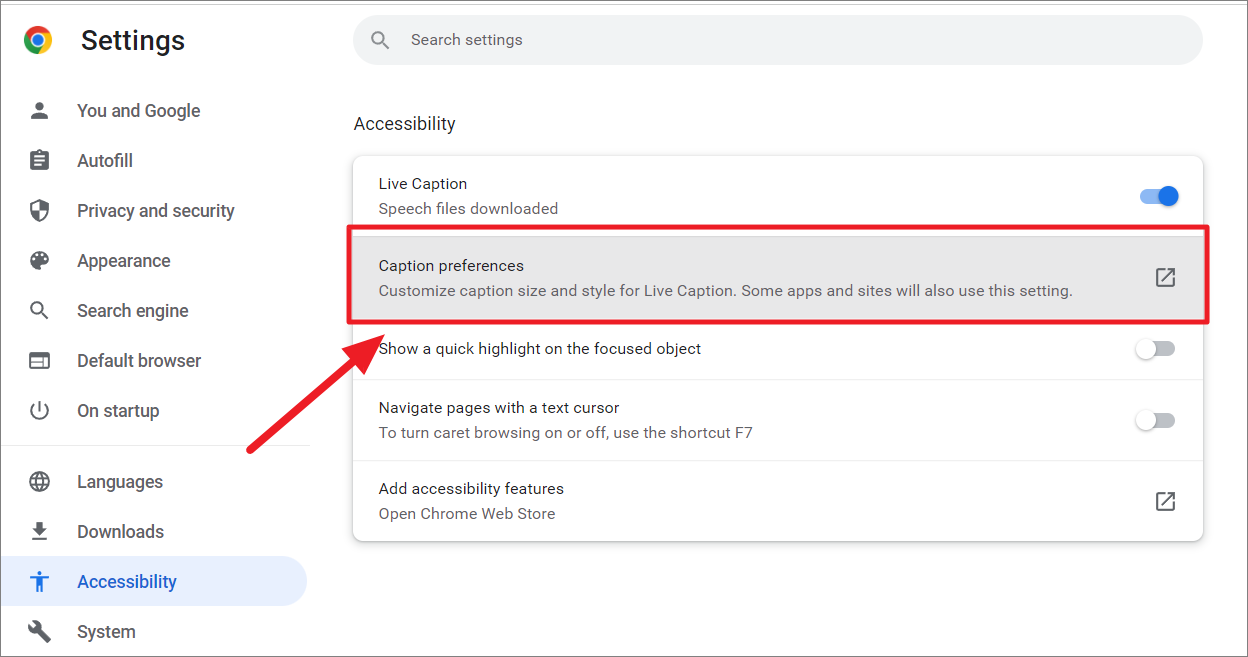Click the On startup power icon
This screenshot has width=1248, height=657.
[39, 411]
